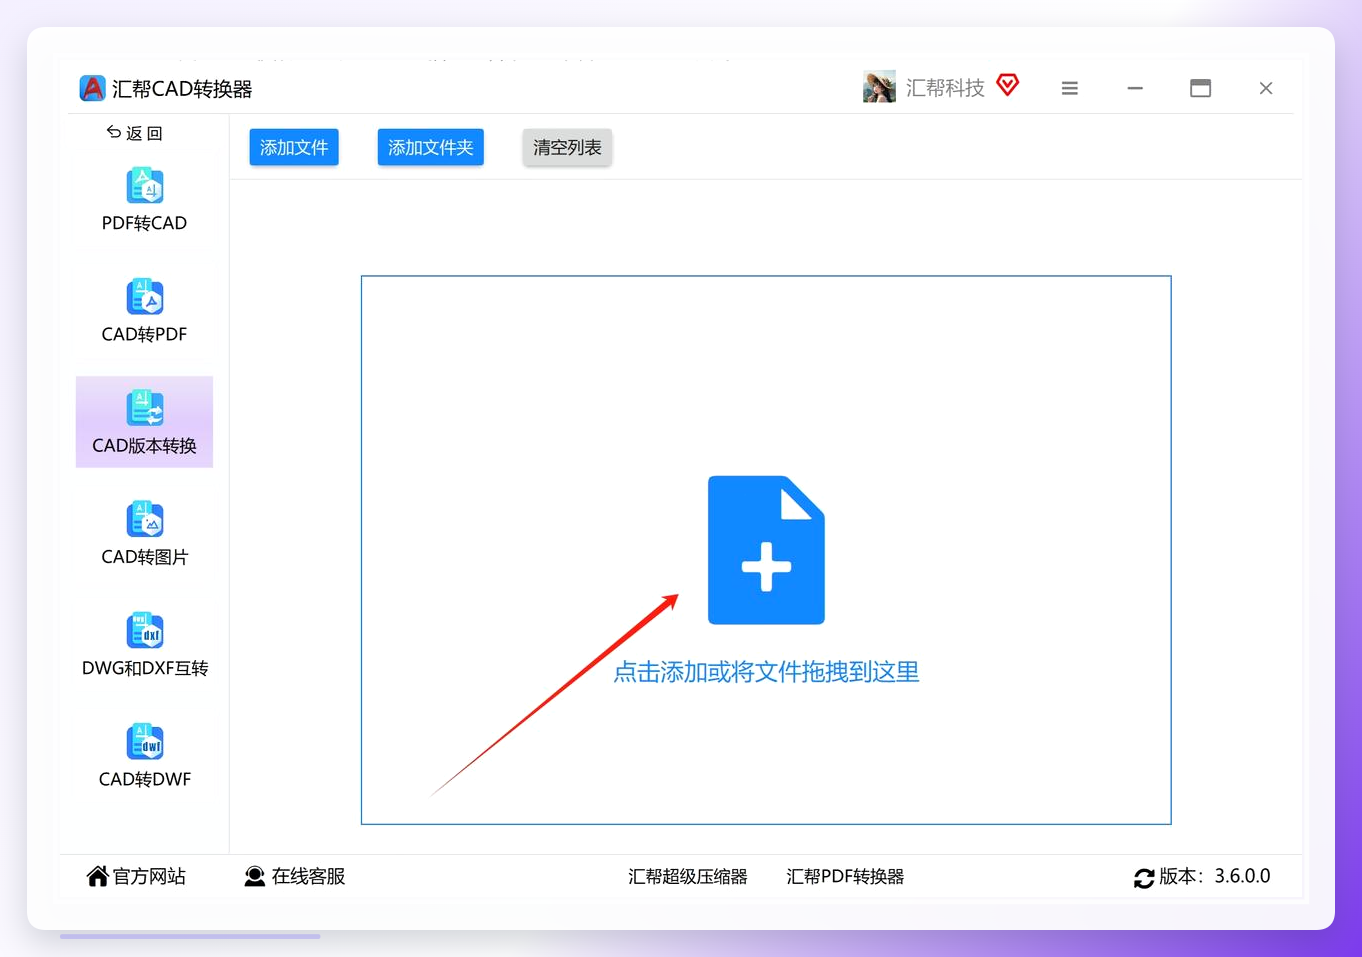
Task: Open the 汇帮PDF转换器 link
Action: click(x=845, y=876)
